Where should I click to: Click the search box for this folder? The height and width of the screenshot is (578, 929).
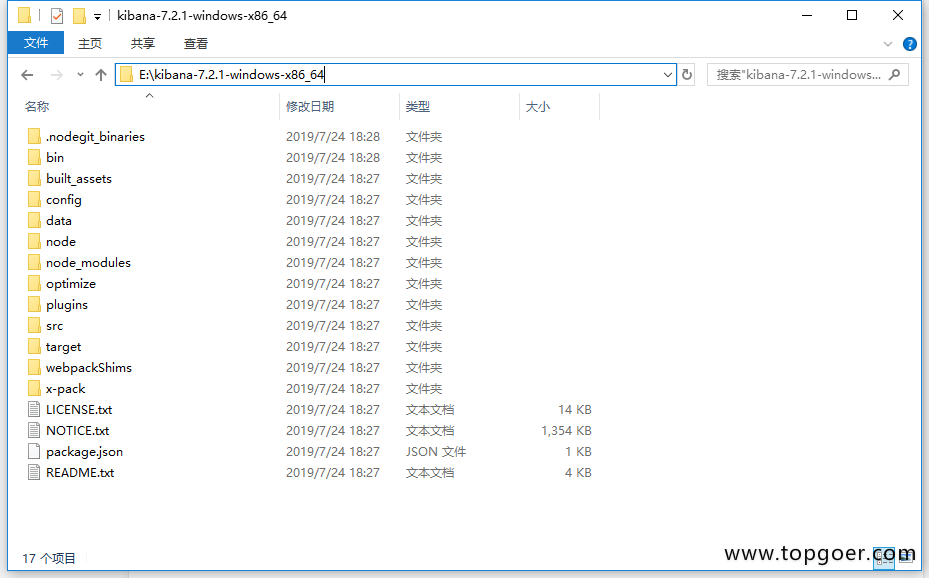pos(798,75)
